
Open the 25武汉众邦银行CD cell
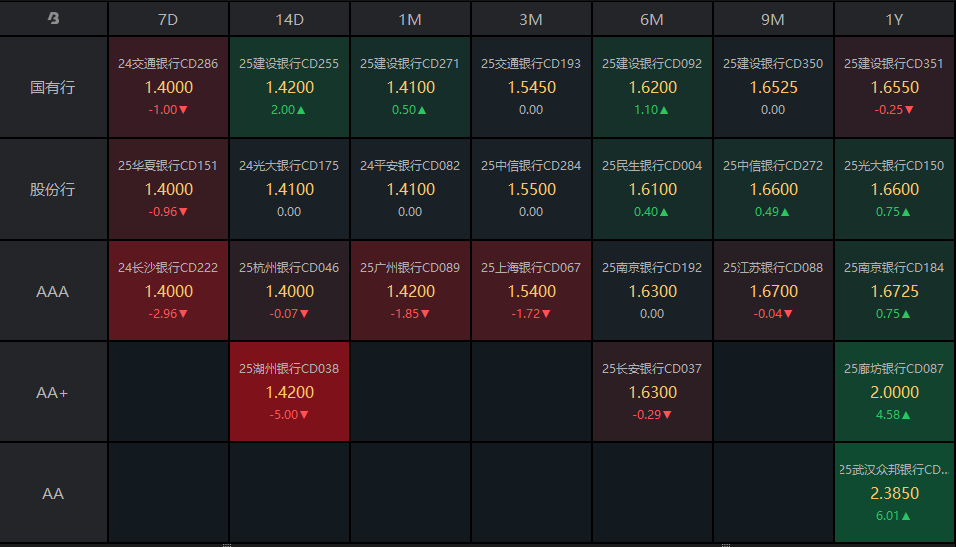point(894,493)
